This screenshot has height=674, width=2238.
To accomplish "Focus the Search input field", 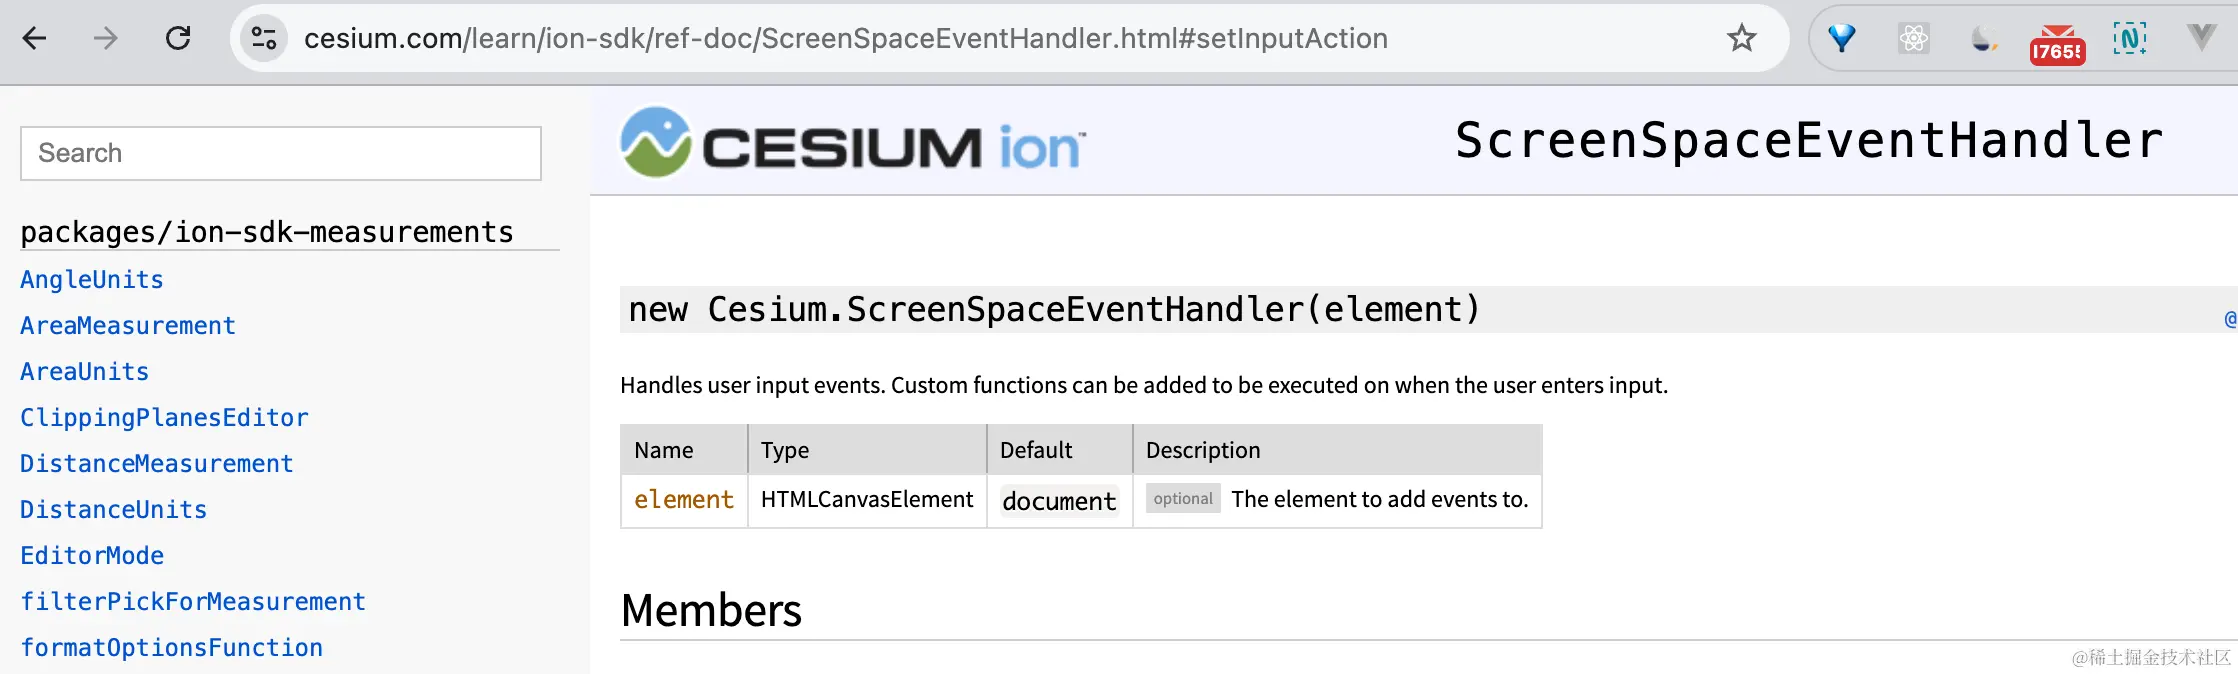I will [x=281, y=153].
